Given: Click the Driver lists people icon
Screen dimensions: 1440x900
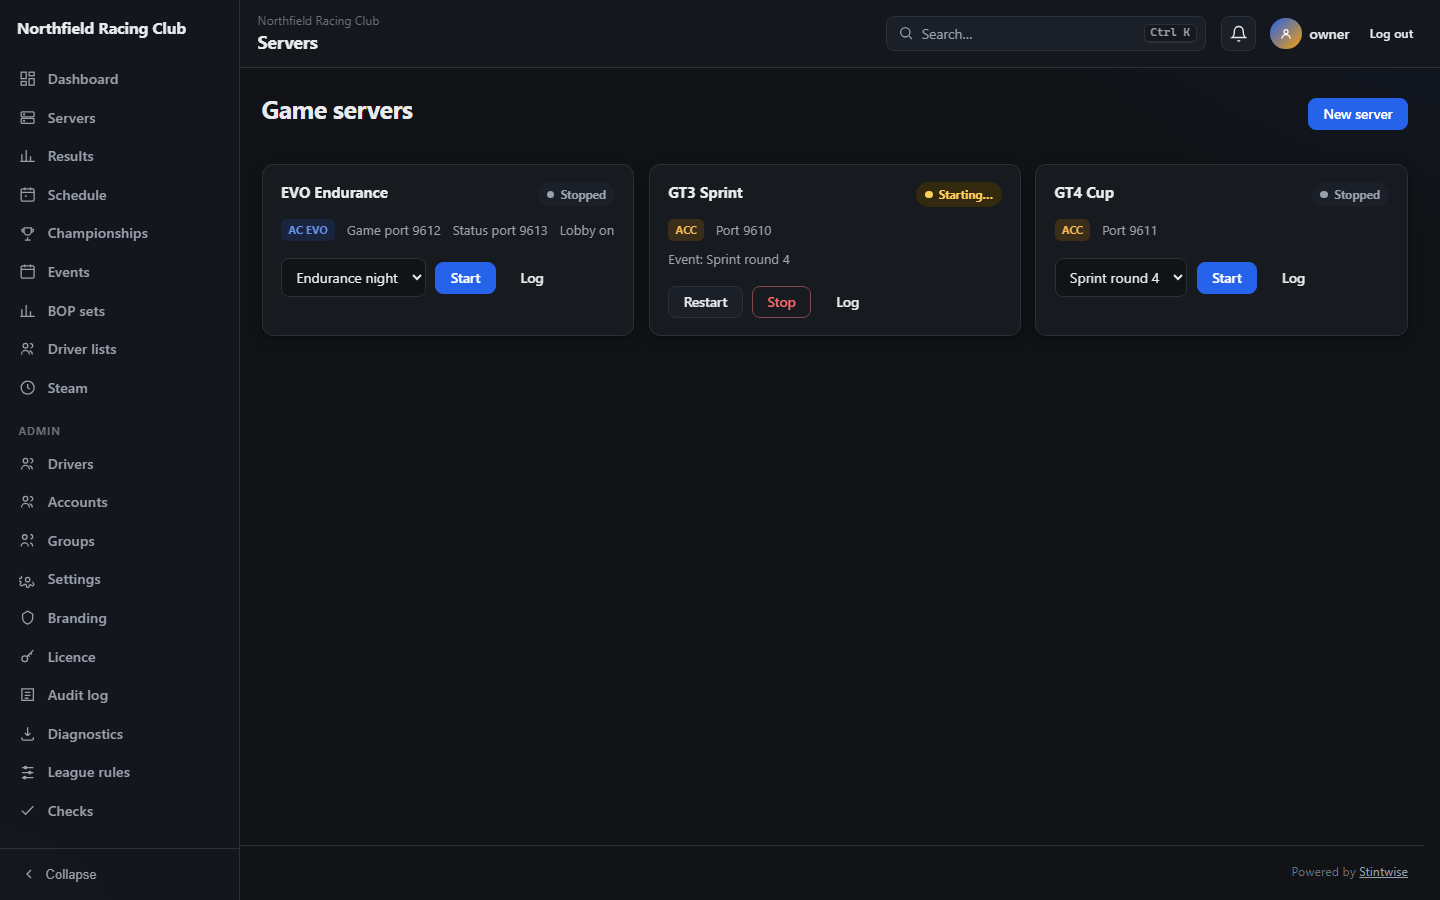Looking at the screenshot, I should (x=28, y=349).
